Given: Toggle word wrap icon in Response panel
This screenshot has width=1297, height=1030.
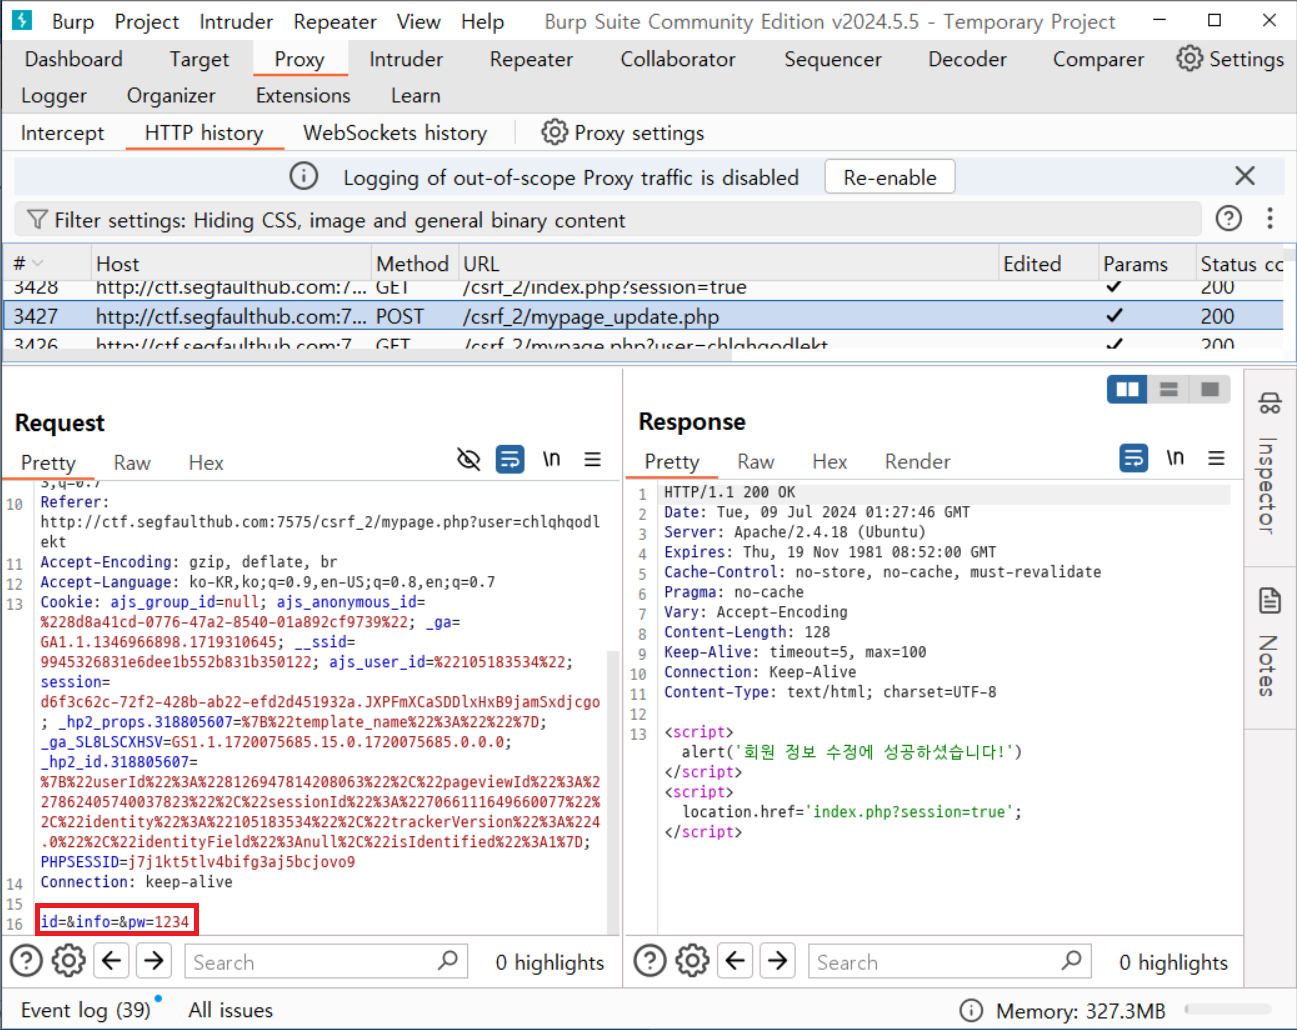Looking at the screenshot, I should [x=1134, y=458].
